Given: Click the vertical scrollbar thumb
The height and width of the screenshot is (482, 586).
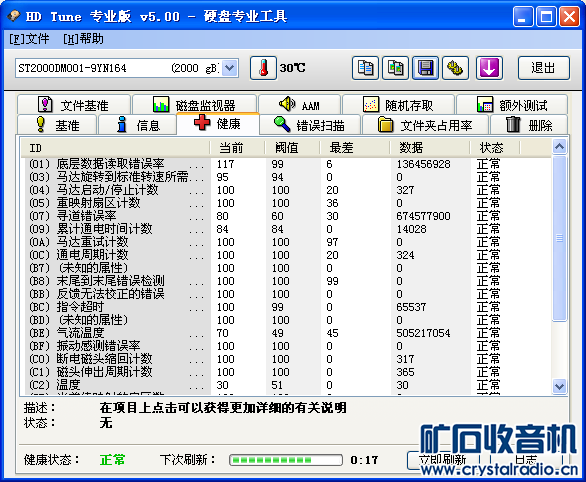Looking at the screenshot, I should pyautogui.click(x=559, y=238).
